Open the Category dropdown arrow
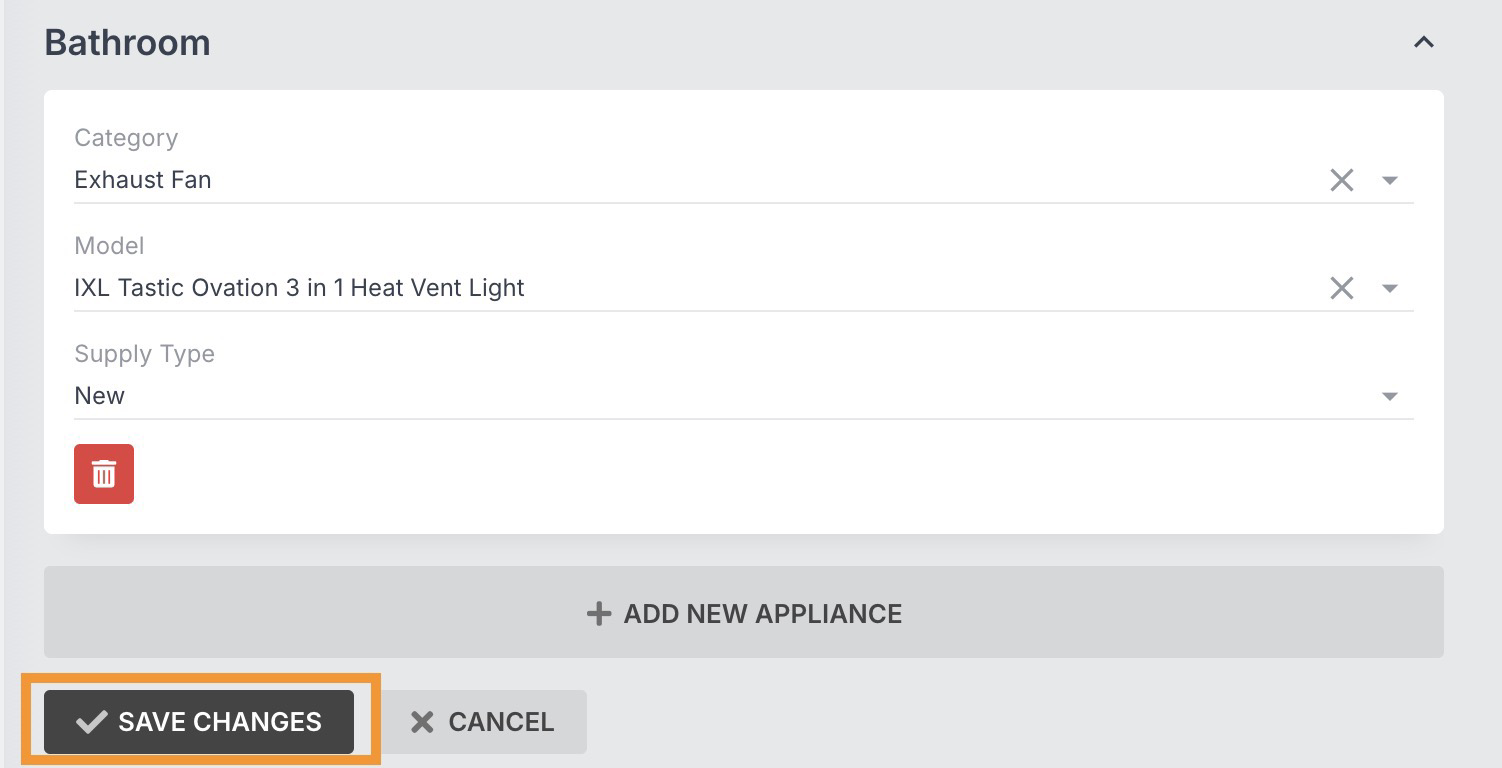Screen dimensions: 1502x768 (1389, 181)
